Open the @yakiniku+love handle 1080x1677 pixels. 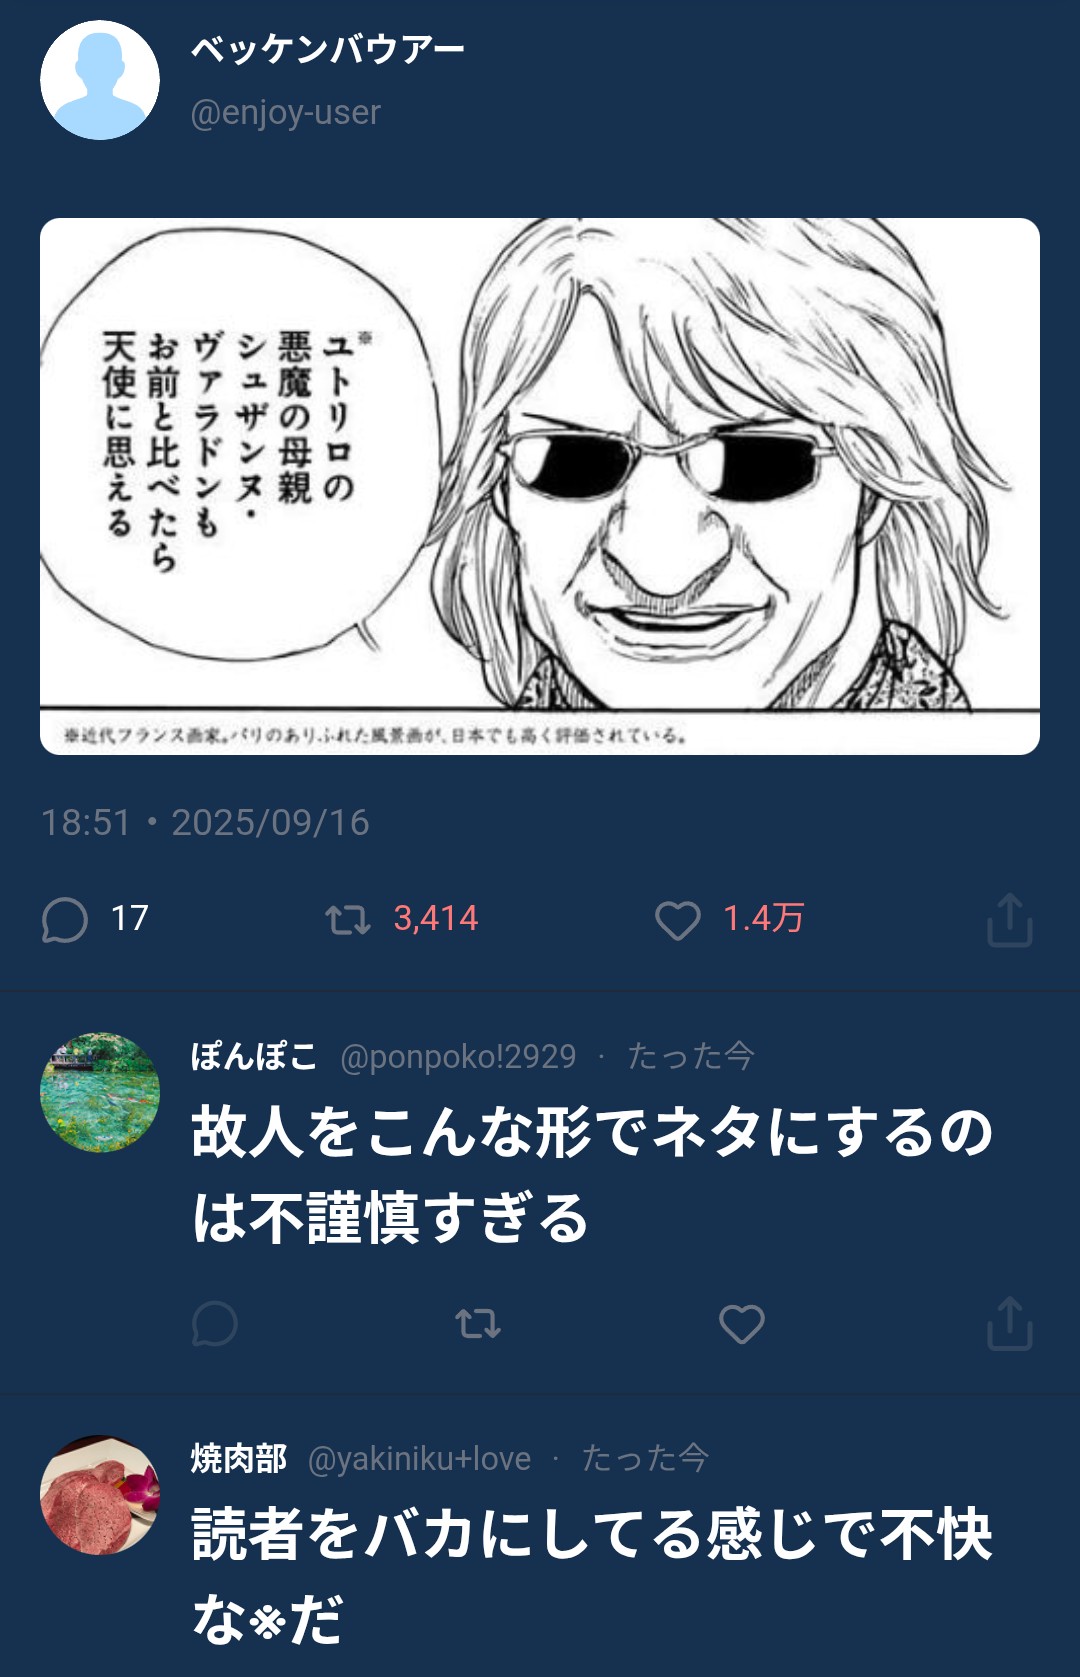(419, 1459)
